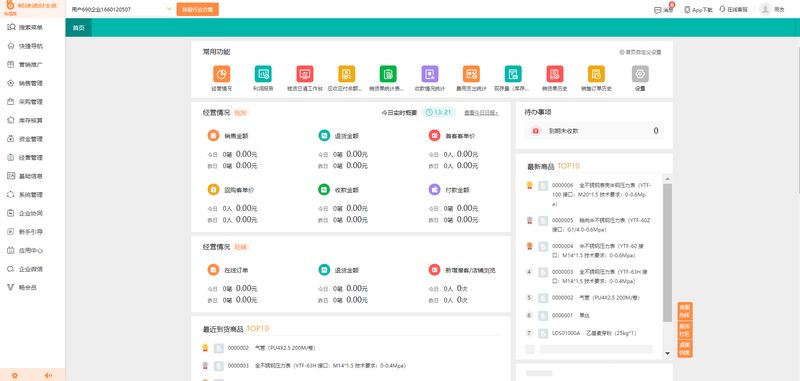Open the yellow 销售订单历史 shortcut icon
This screenshot has width=800, height=381.
[x=596, y=74]
